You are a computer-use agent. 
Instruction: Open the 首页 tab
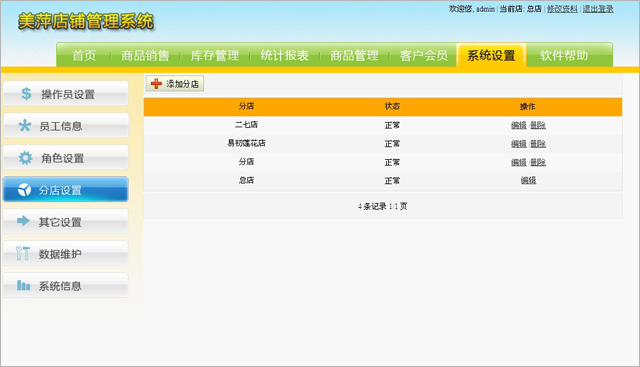84,55
